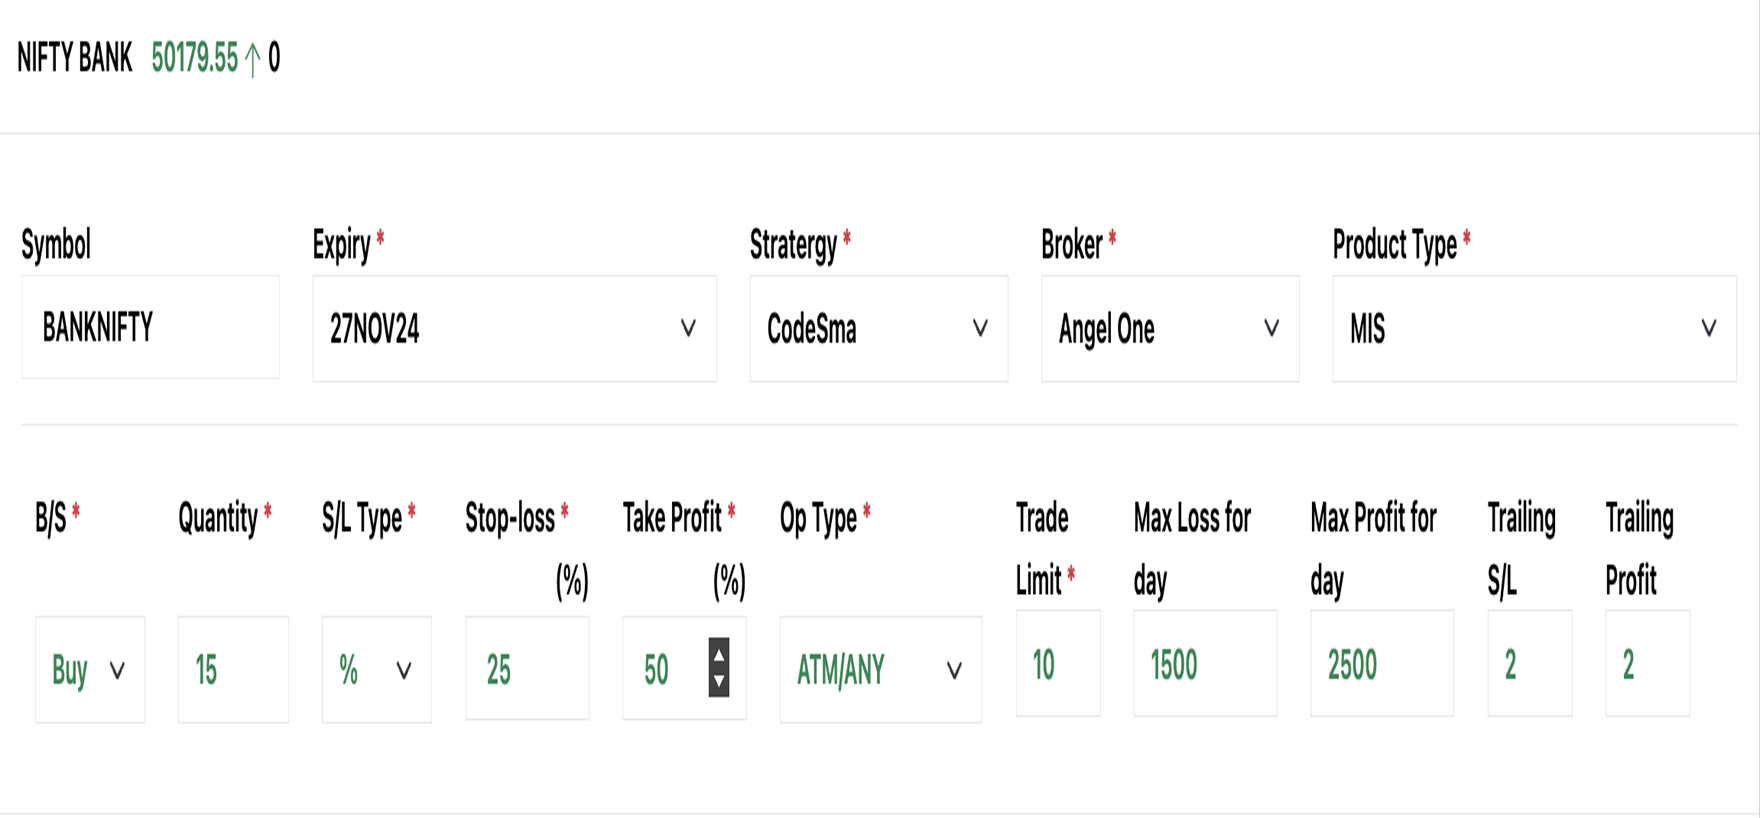Click the Trade Limit field
Image resolution: width=1760 pixels, height=818 pixels.
coord(1057,665)
